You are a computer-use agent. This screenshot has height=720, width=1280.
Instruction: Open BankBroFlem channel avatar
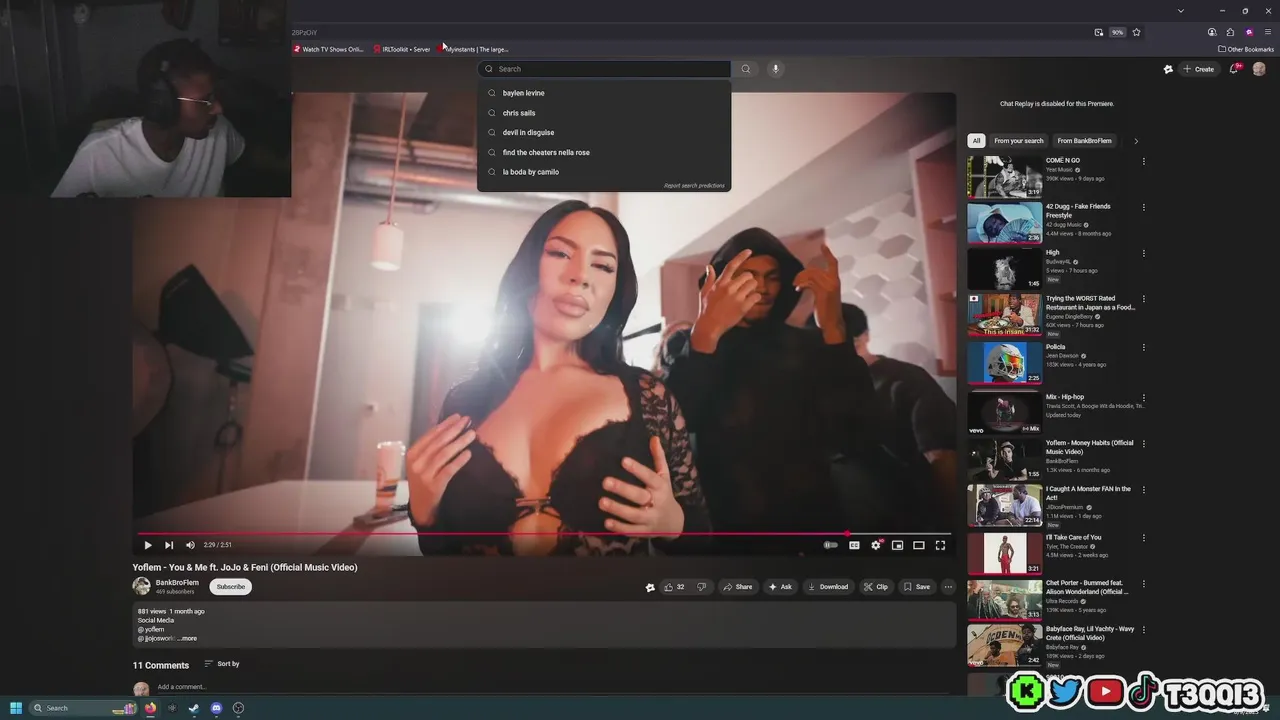tap(142, 587)
